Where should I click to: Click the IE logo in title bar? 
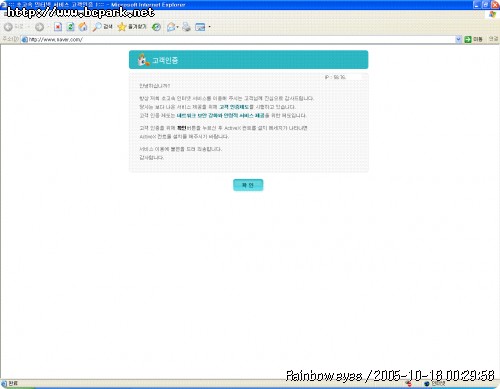[x=3, y=5]
